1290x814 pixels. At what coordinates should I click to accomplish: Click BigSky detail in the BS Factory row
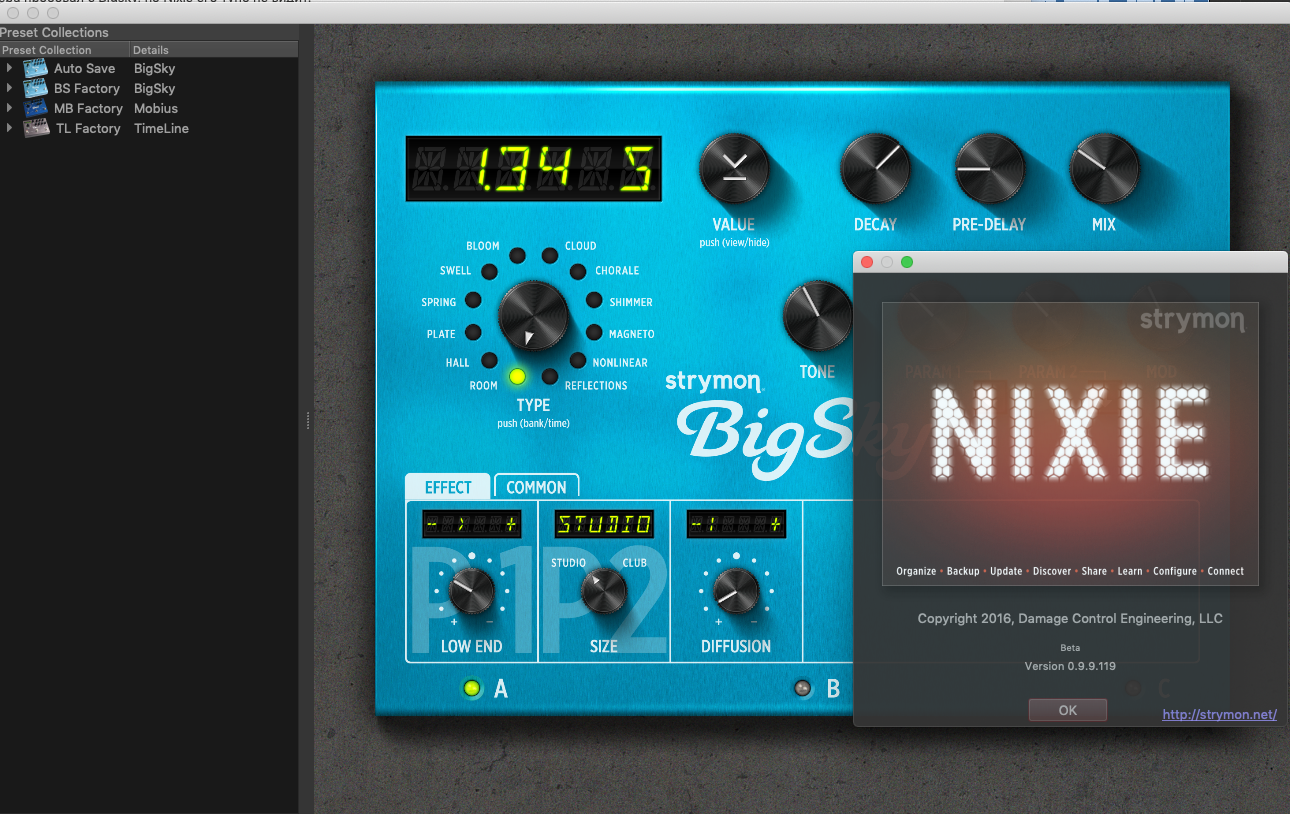click(155, 88)
